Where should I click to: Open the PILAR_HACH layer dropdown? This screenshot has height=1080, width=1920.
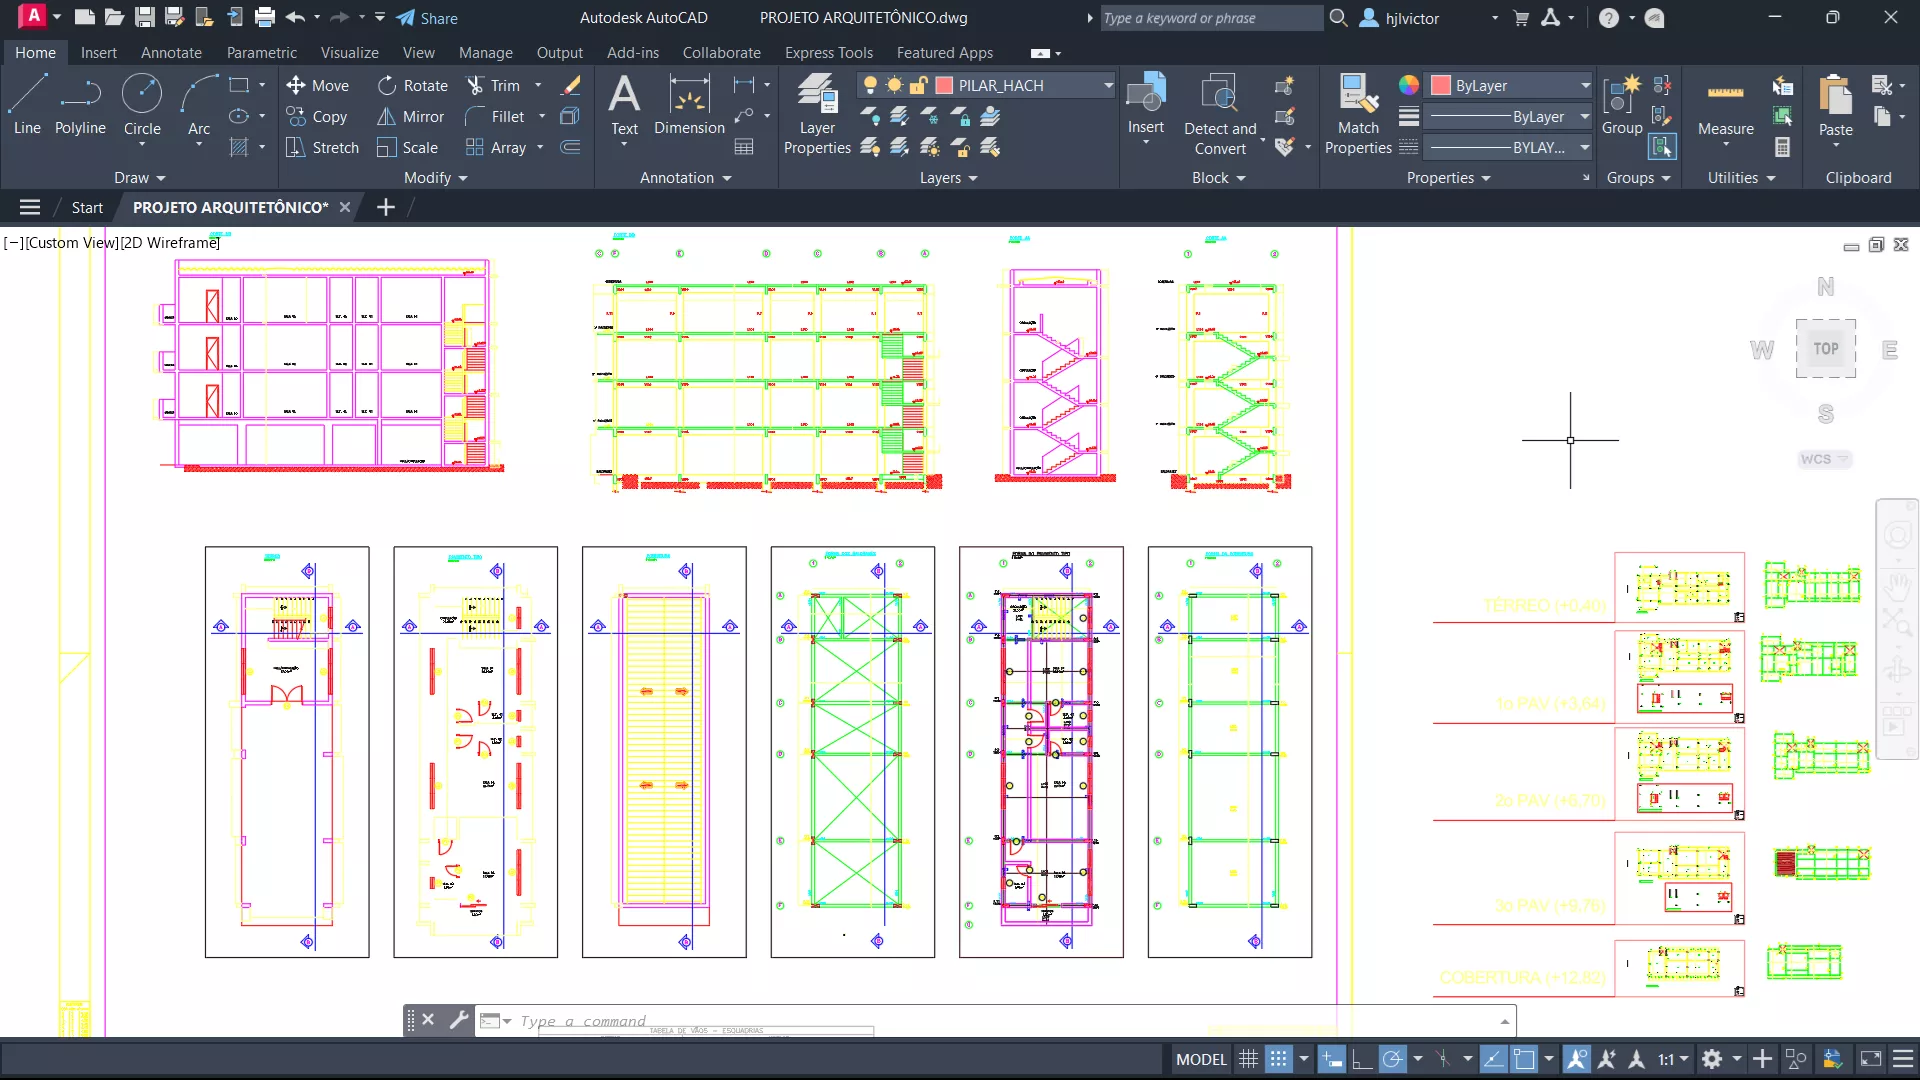pyautogui.click(x=1108, y=86)
